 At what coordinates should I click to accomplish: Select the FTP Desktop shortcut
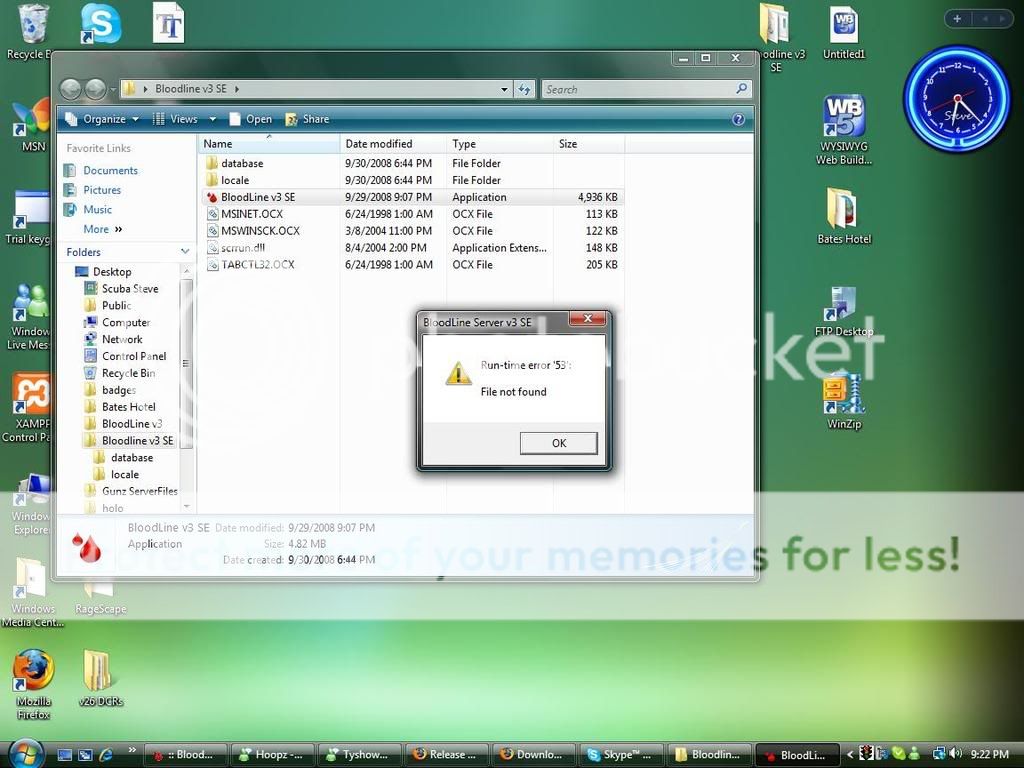(844, 313)
